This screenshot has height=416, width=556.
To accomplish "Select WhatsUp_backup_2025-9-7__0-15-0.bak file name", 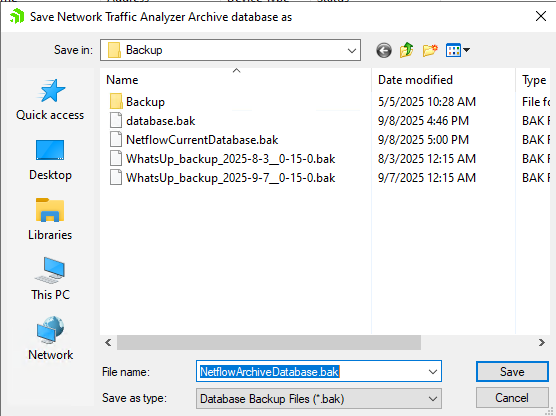I will tap(230, 178).
